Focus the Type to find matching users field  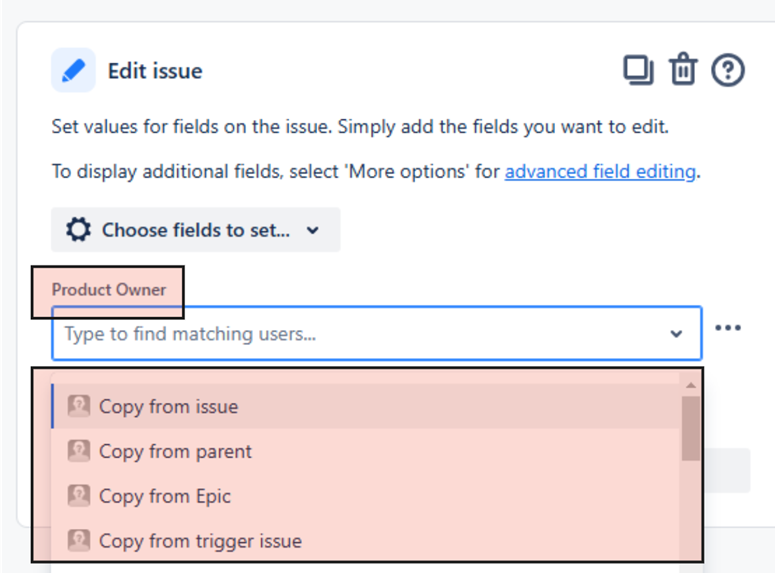[377, 334]
